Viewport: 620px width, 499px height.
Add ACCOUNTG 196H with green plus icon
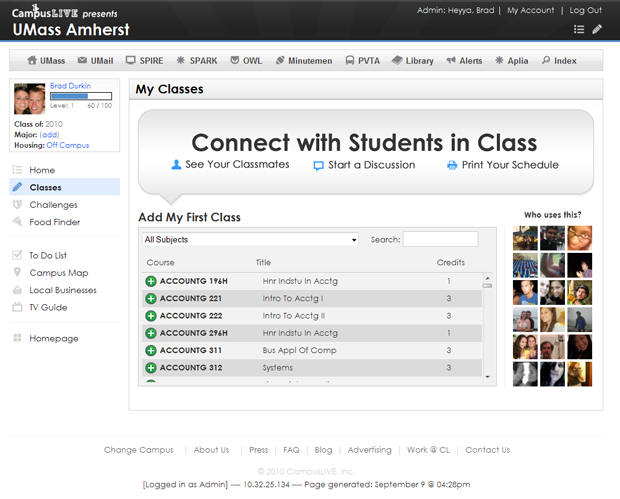(x=151, y=282)
